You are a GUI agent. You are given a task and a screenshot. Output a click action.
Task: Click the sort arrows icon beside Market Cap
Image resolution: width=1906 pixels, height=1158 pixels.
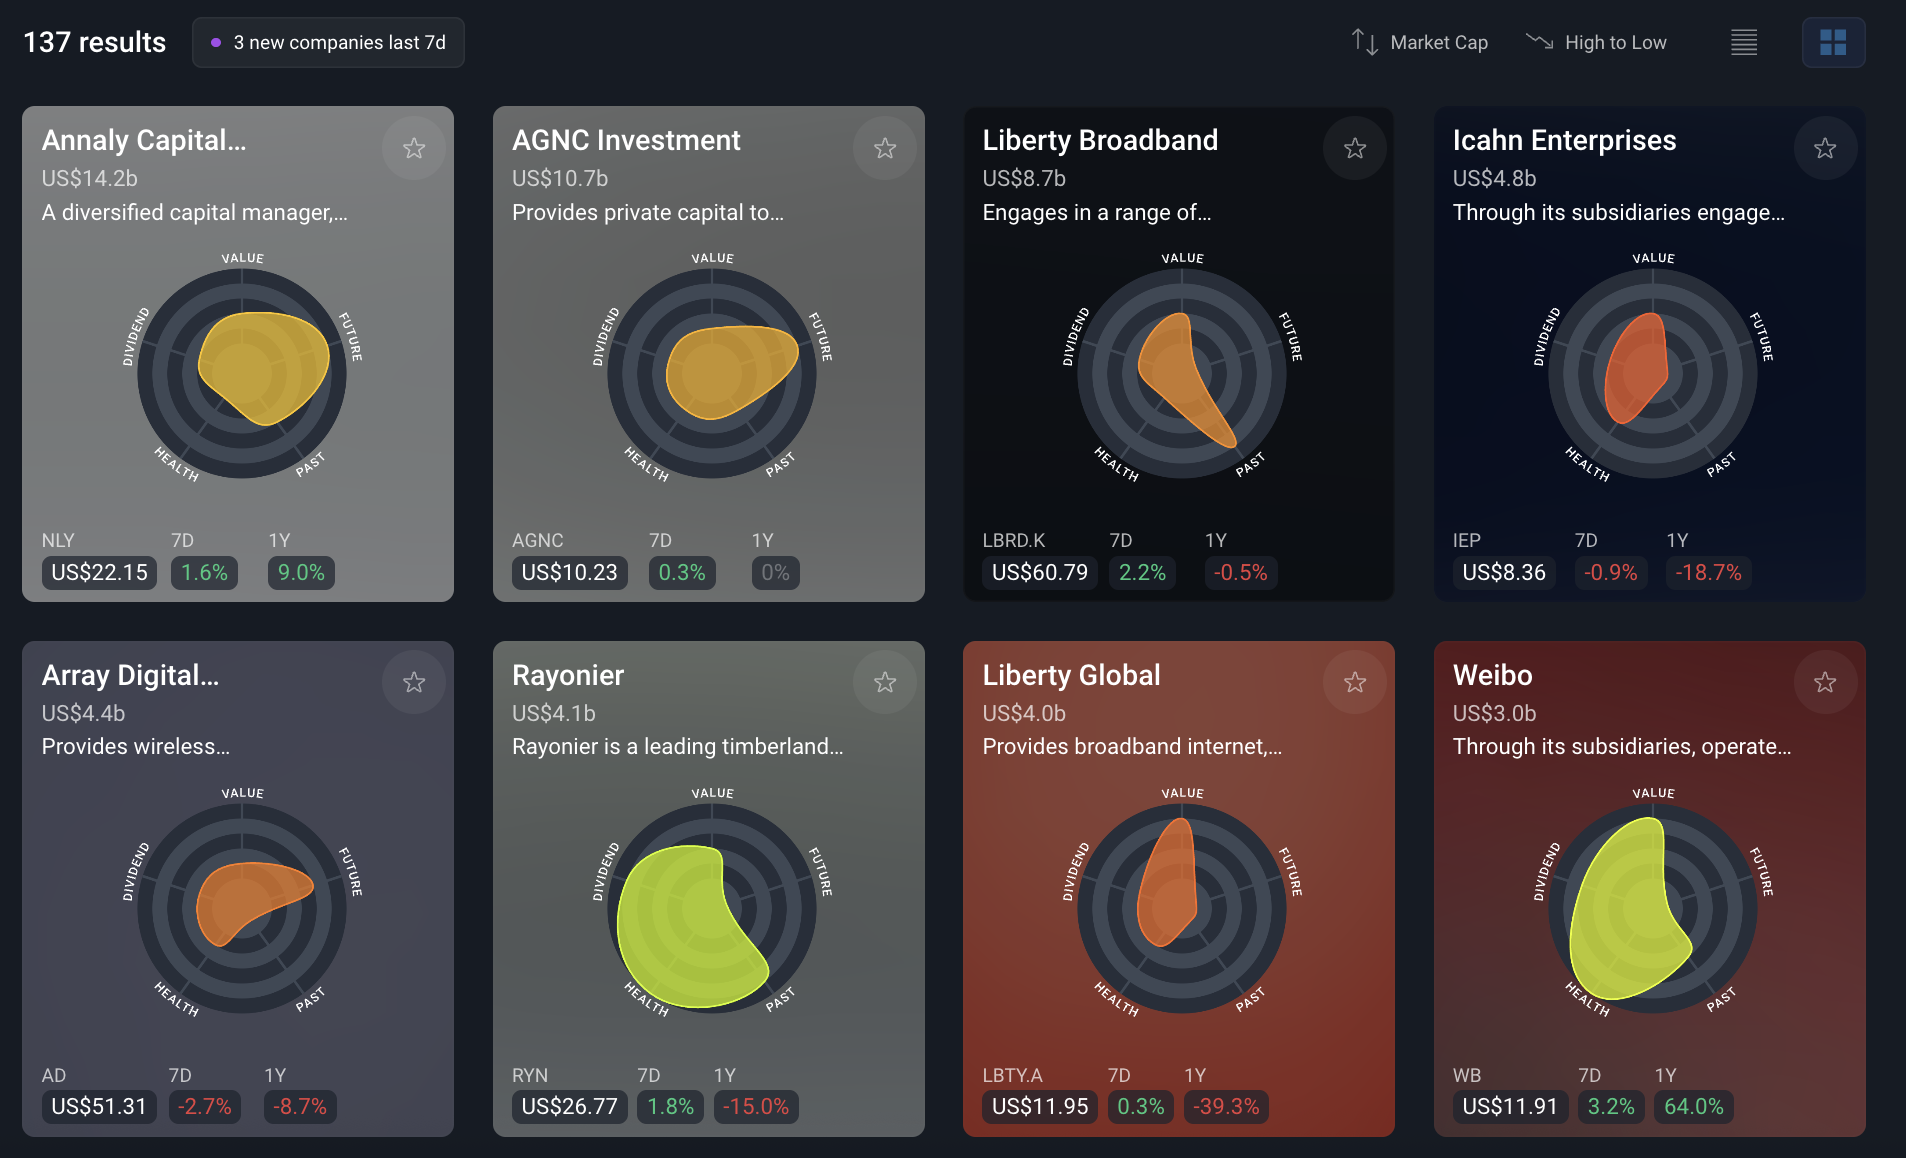click(x=1365, y=42)
